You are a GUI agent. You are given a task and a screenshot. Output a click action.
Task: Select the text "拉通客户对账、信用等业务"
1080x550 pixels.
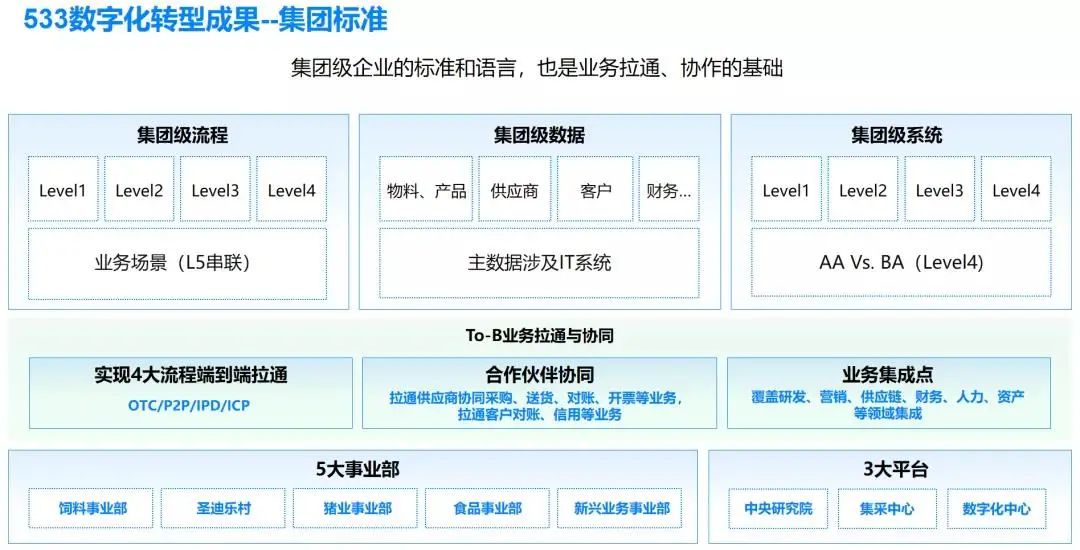coord(539,414)
